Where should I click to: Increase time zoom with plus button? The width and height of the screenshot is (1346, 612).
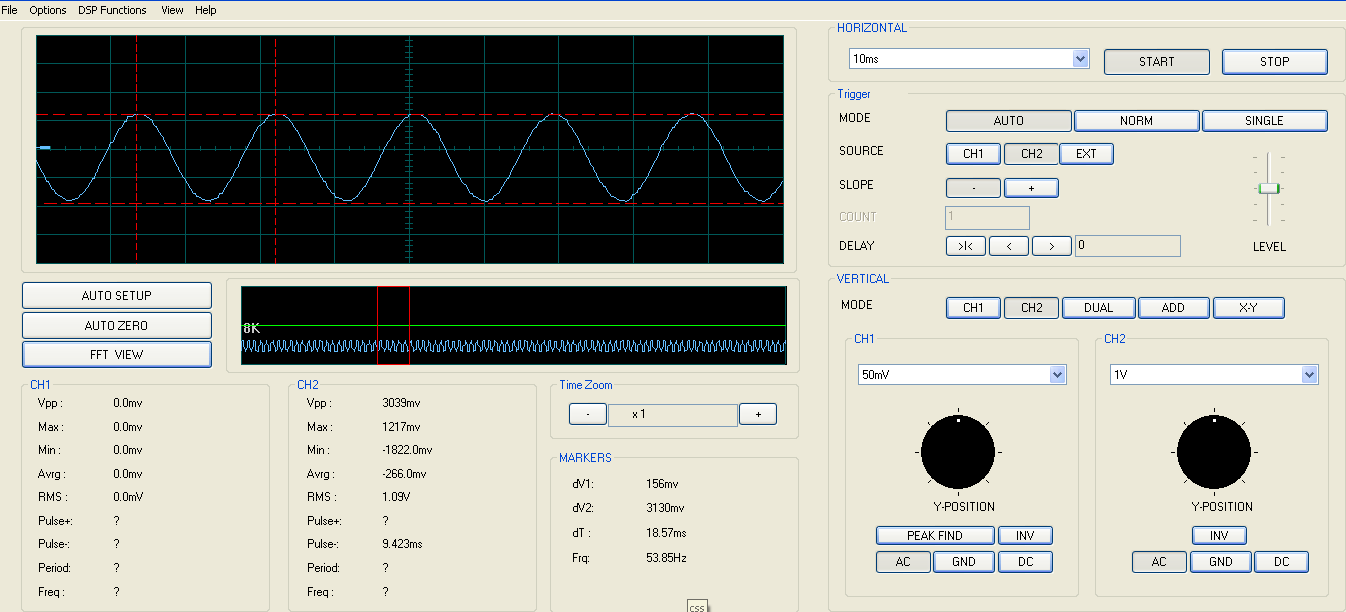tap(758, 414)
